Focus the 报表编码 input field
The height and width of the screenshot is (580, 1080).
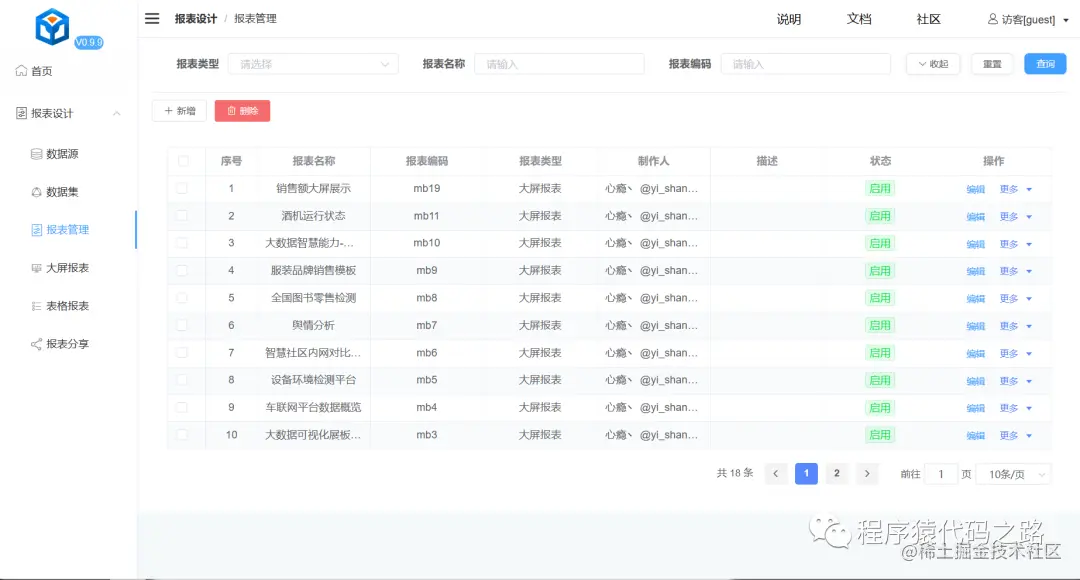click(806, 64)
